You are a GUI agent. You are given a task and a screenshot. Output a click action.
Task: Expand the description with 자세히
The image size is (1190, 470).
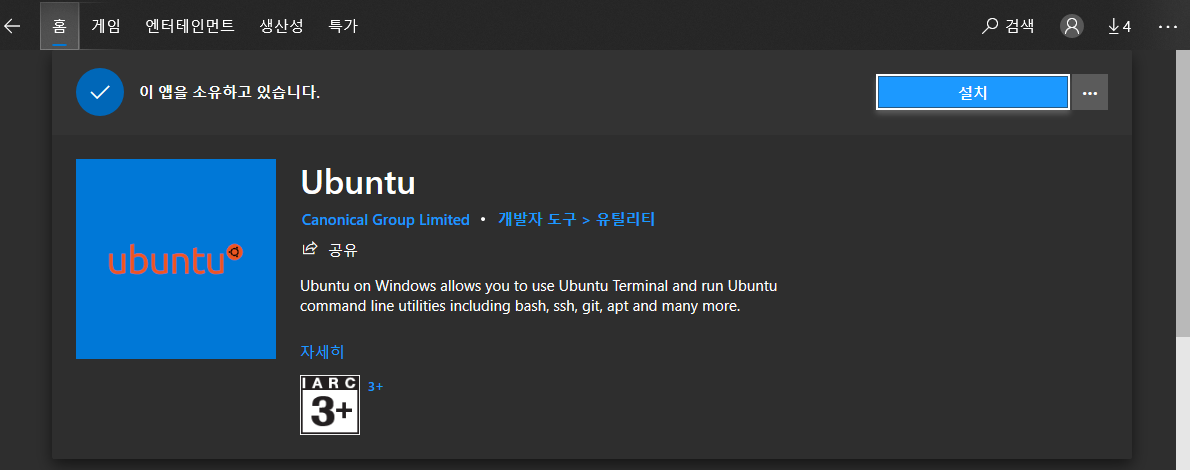[323, 352]
